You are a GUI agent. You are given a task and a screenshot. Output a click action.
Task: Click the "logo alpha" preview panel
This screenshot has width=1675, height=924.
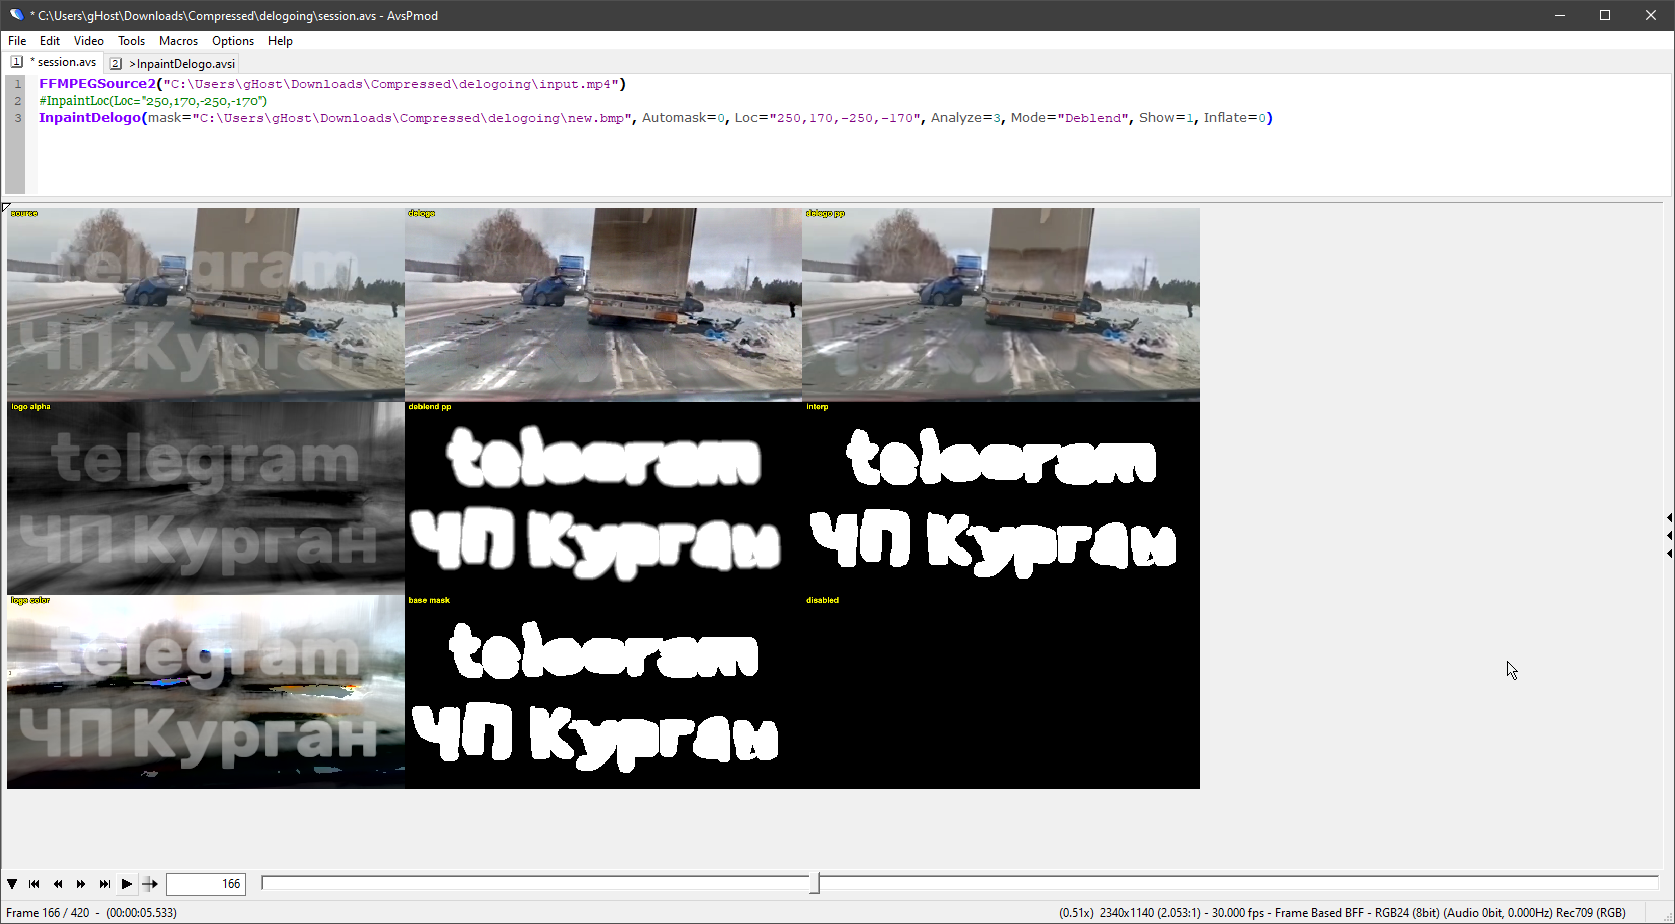pos(206,498)
